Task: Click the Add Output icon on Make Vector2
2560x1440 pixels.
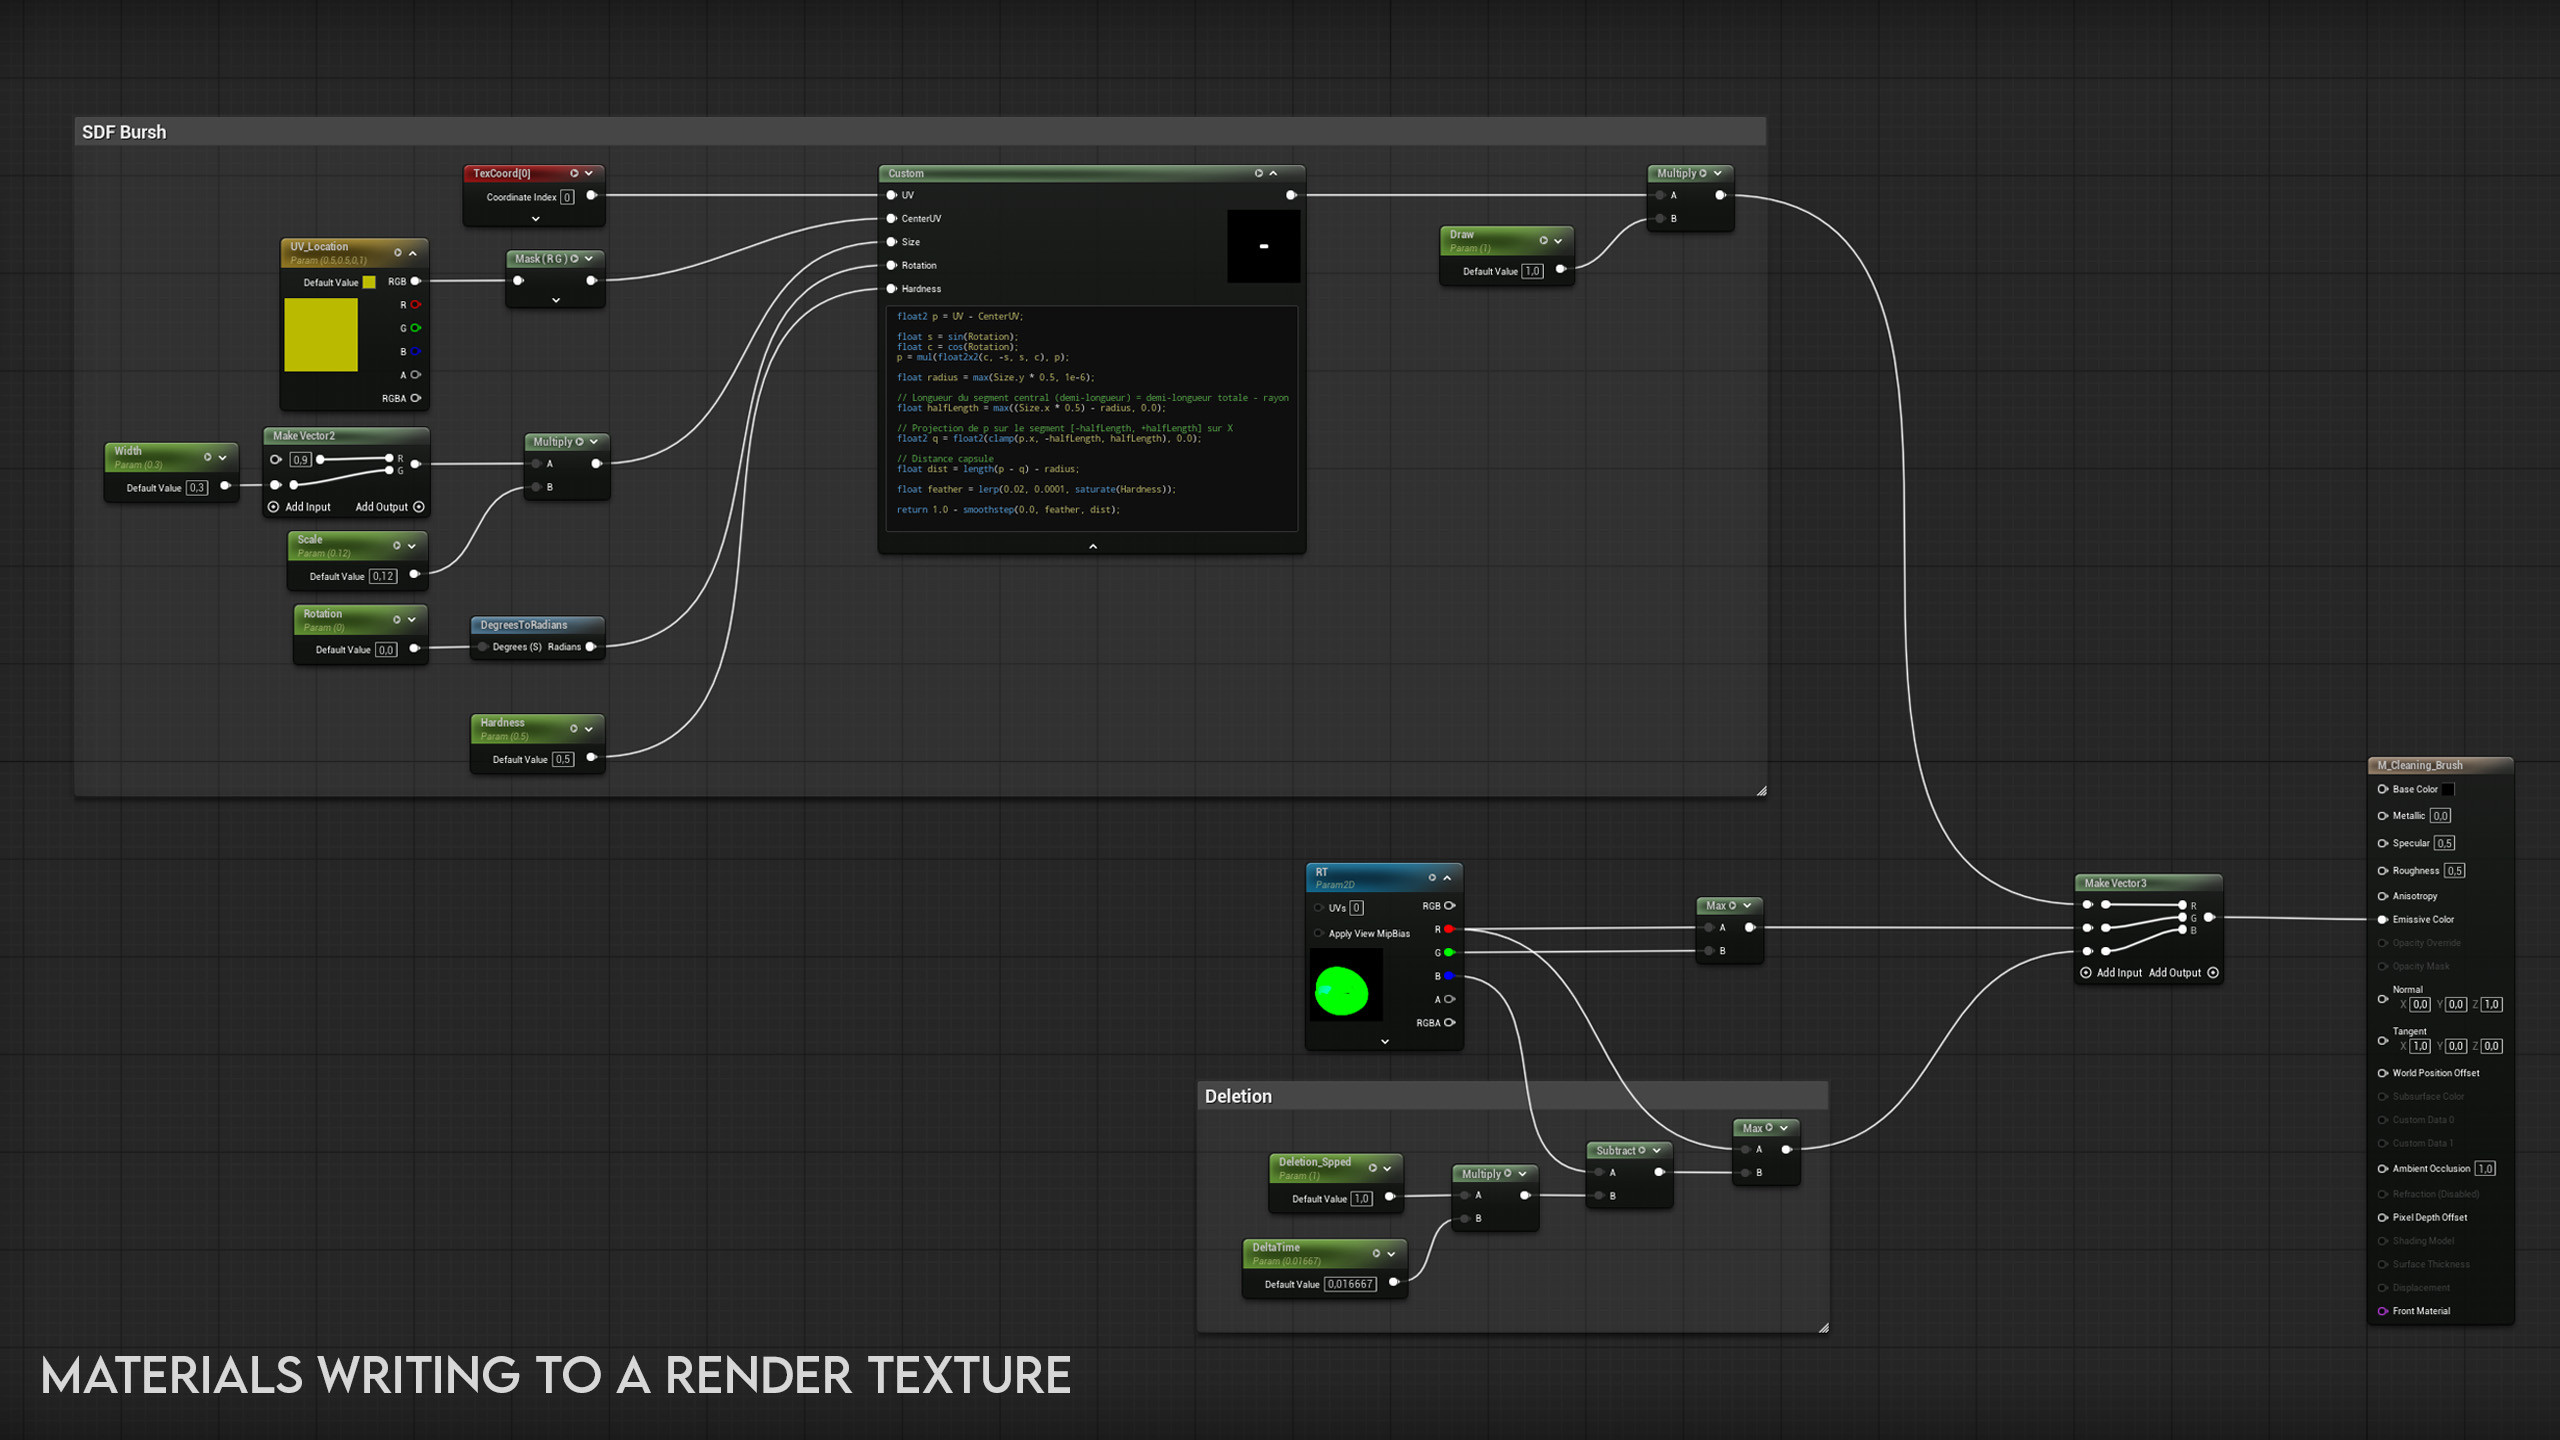Action: [419, 507]
